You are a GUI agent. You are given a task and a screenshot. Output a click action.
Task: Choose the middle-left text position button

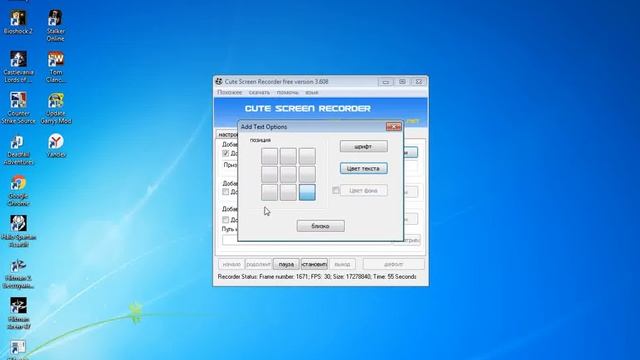(269, 174)
